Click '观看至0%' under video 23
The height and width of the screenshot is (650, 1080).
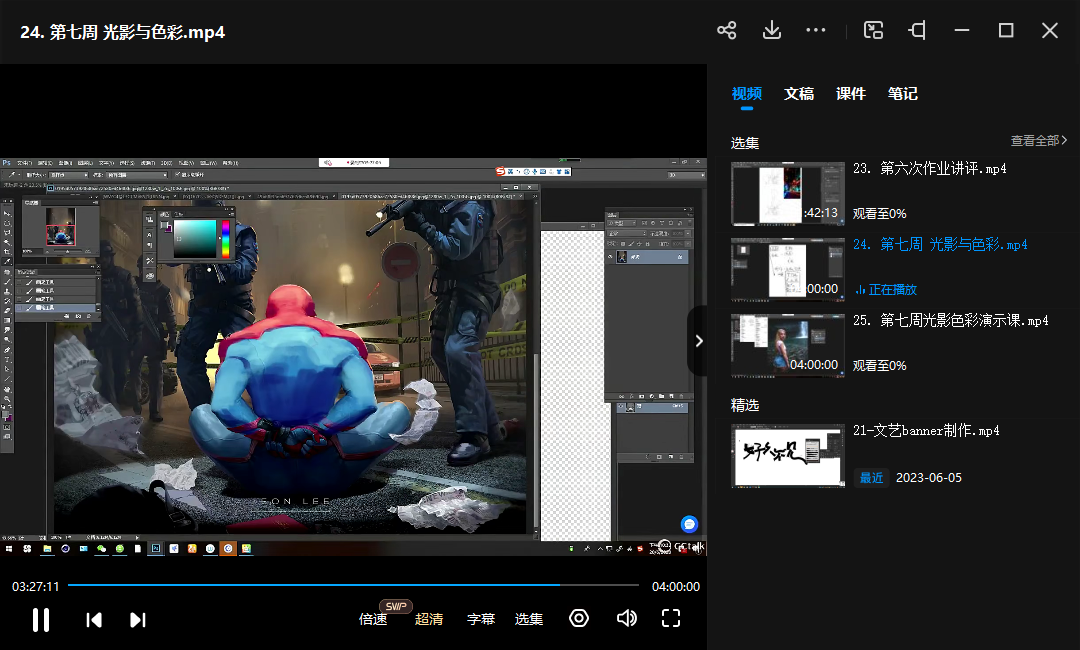click(880, 214)
